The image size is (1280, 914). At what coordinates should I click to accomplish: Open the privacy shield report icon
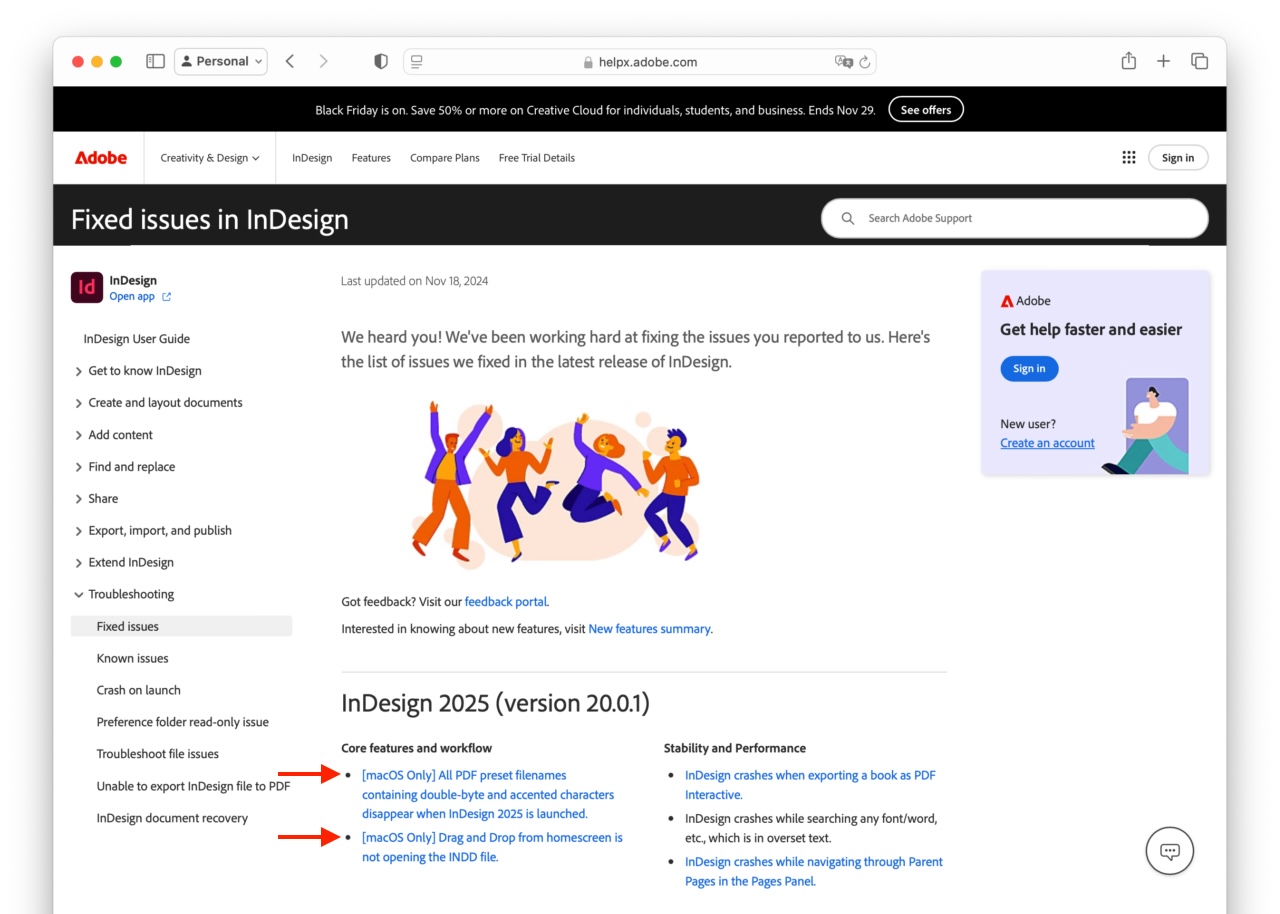[381, 61]
